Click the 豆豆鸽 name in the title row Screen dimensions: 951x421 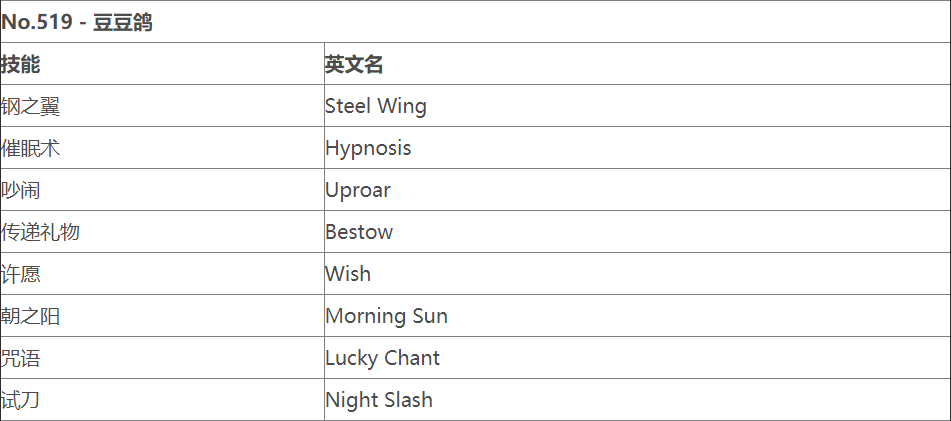pyautogui.click(x=123, y=22)
